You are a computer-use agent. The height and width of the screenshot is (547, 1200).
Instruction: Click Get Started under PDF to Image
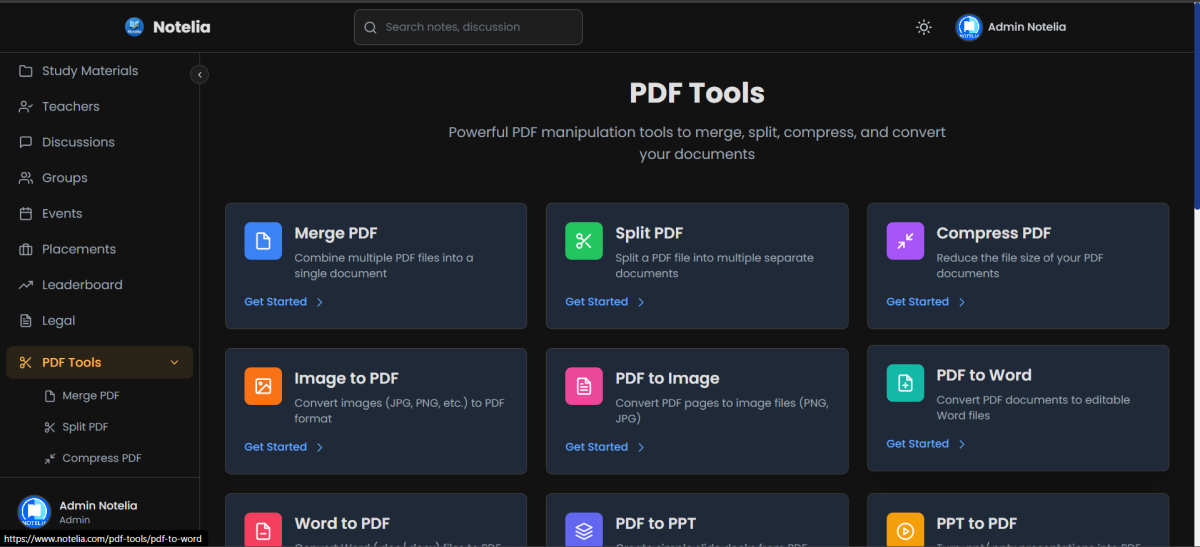click(596, 447)
